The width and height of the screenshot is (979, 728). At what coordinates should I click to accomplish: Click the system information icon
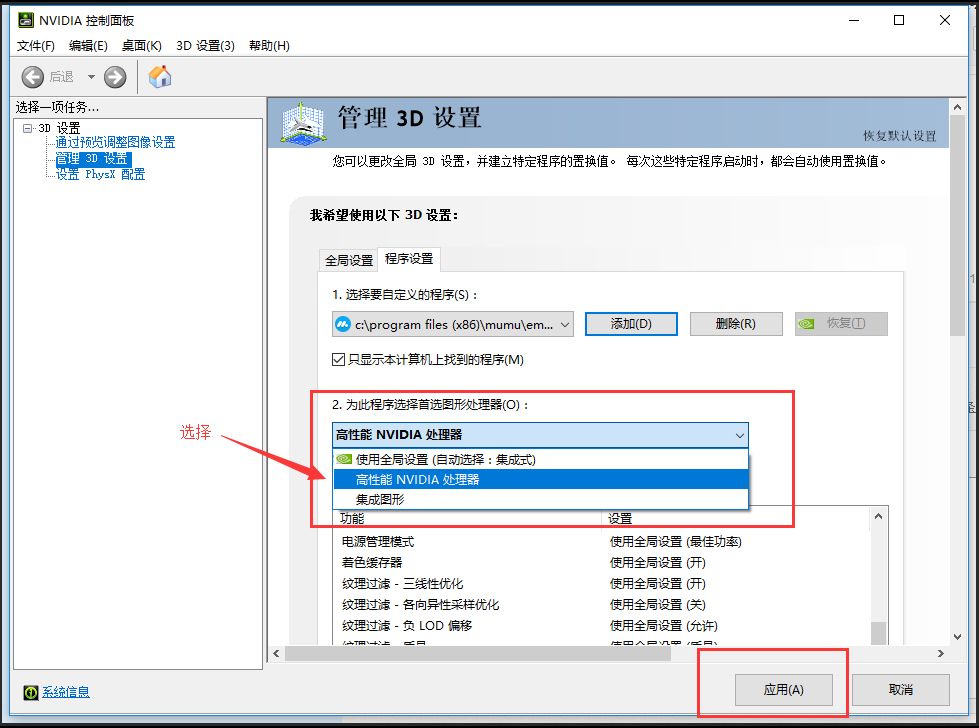(x=31, y=692)
